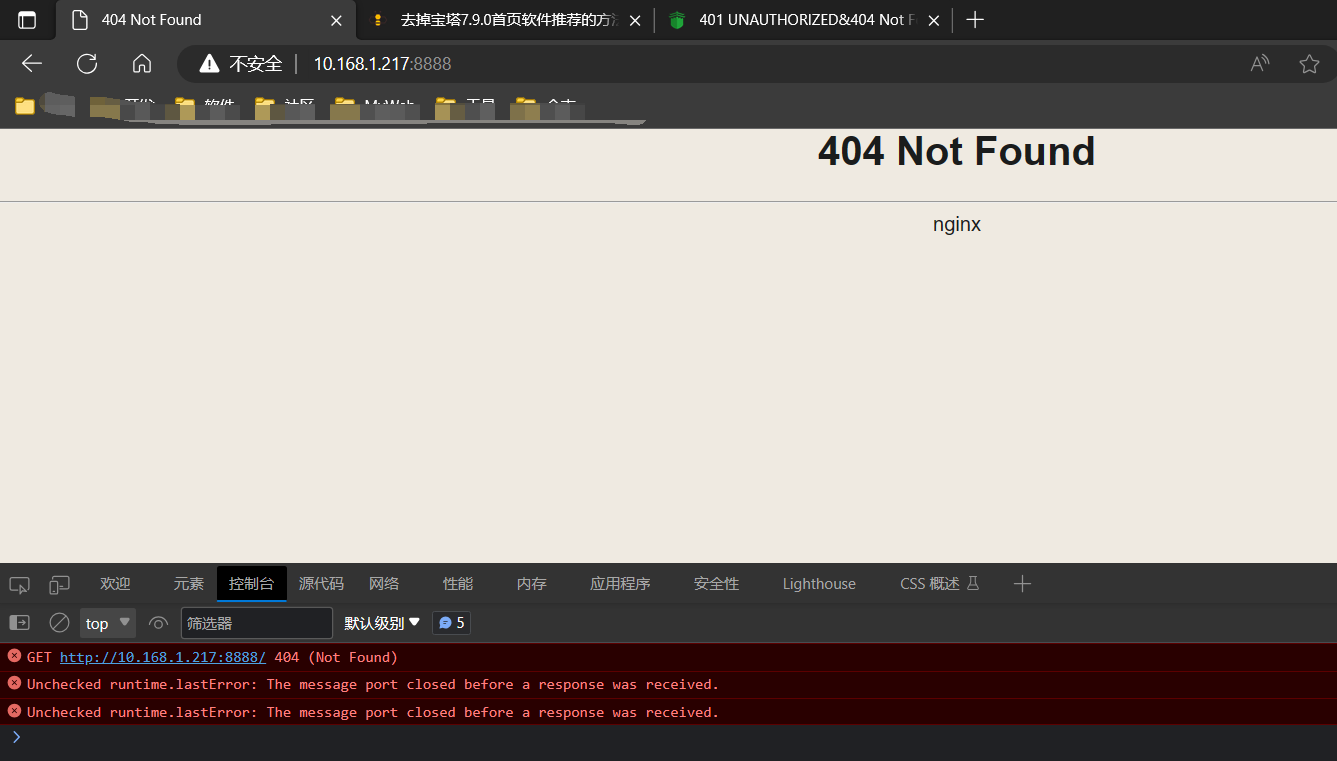The image size is (1337, 761).
Task: Switch to the 404 Not Found tab
Action: [x=205, y=20]
